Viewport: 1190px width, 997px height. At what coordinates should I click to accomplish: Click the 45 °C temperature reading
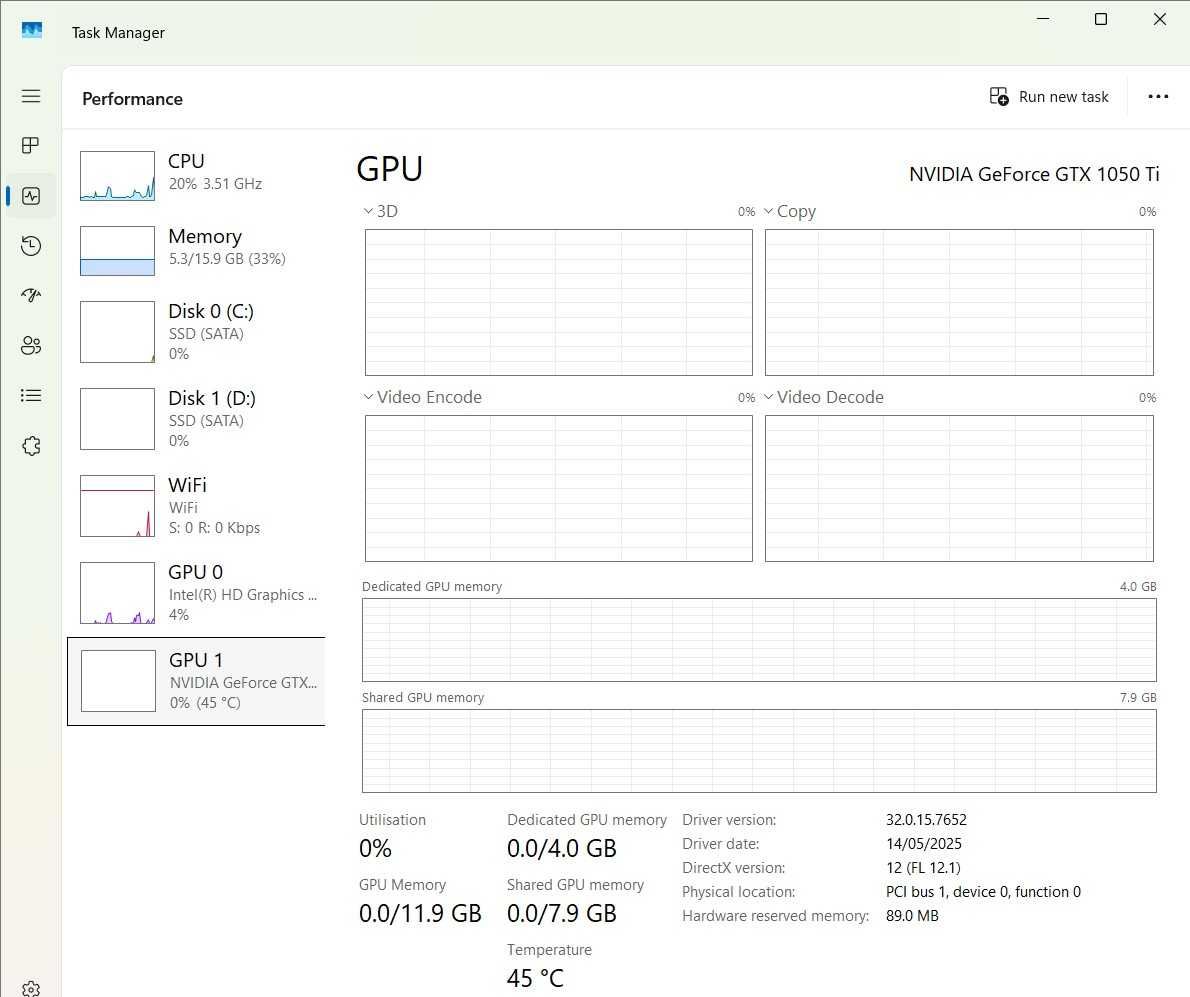tap(535, 978)
